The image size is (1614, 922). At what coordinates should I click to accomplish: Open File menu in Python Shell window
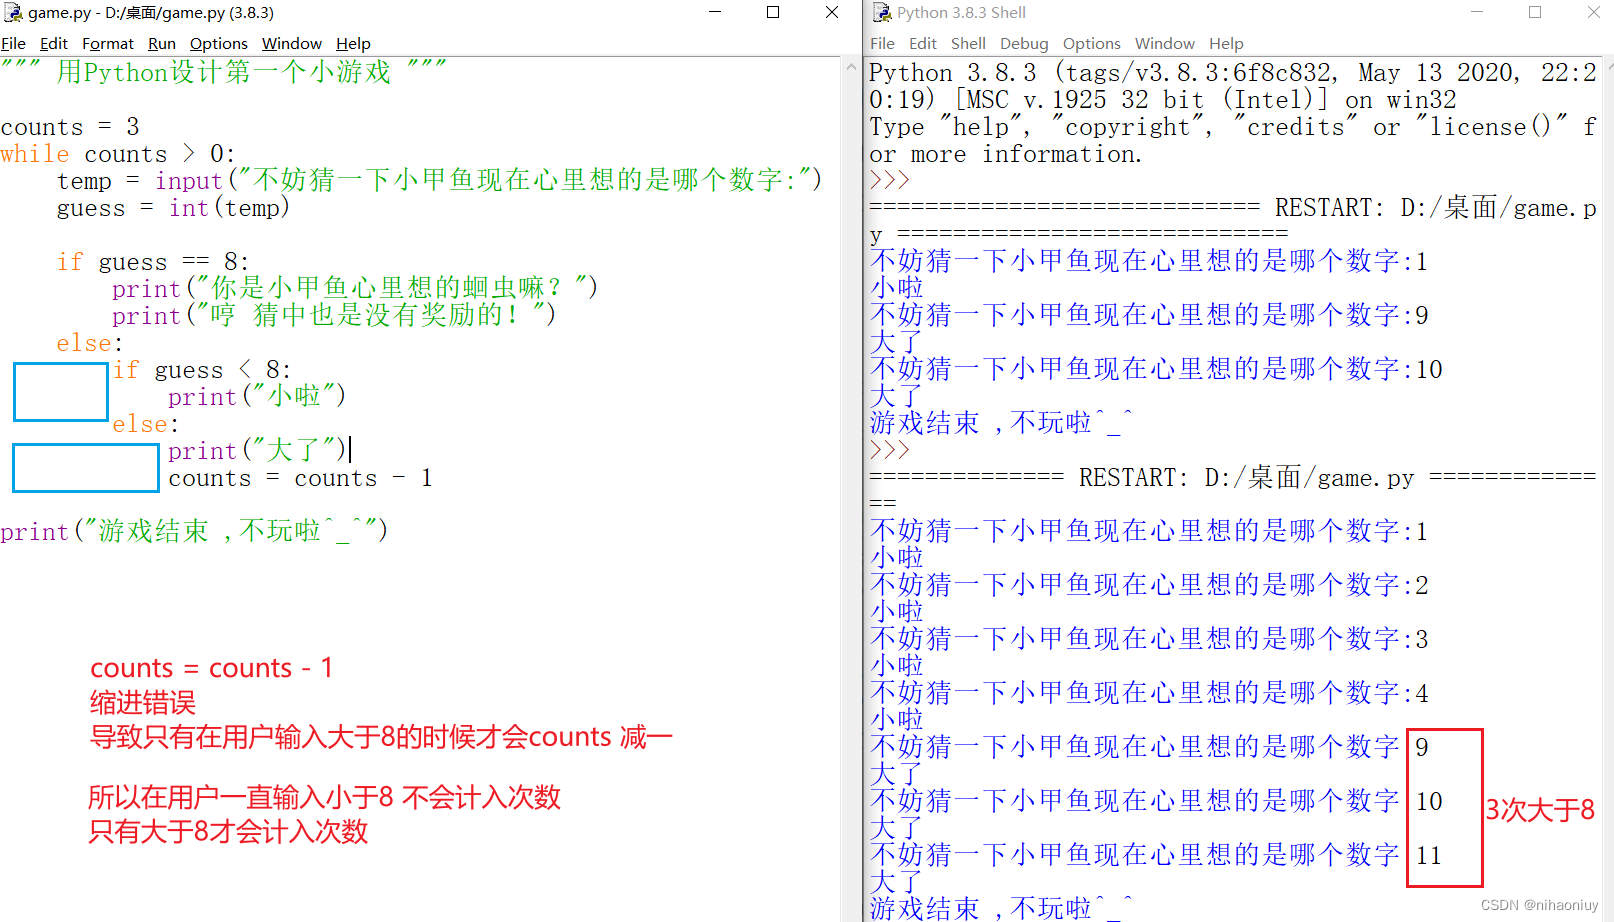883,44
